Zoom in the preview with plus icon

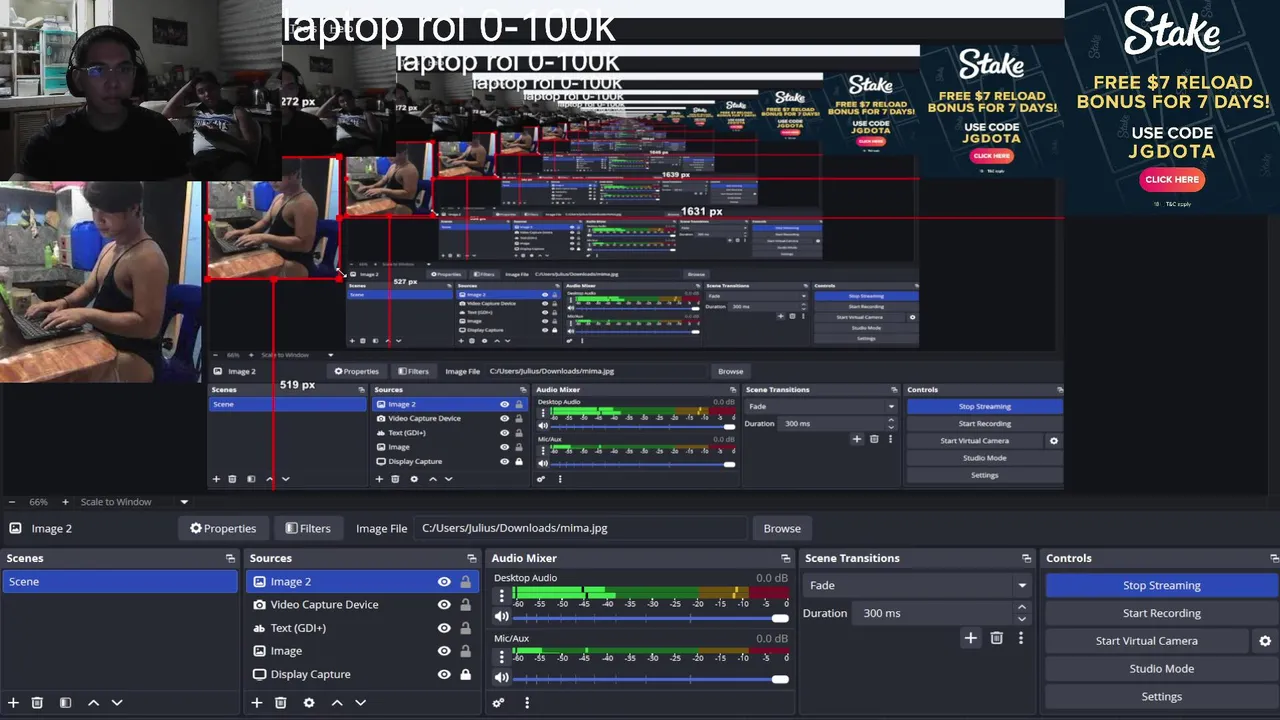[65, 502]
